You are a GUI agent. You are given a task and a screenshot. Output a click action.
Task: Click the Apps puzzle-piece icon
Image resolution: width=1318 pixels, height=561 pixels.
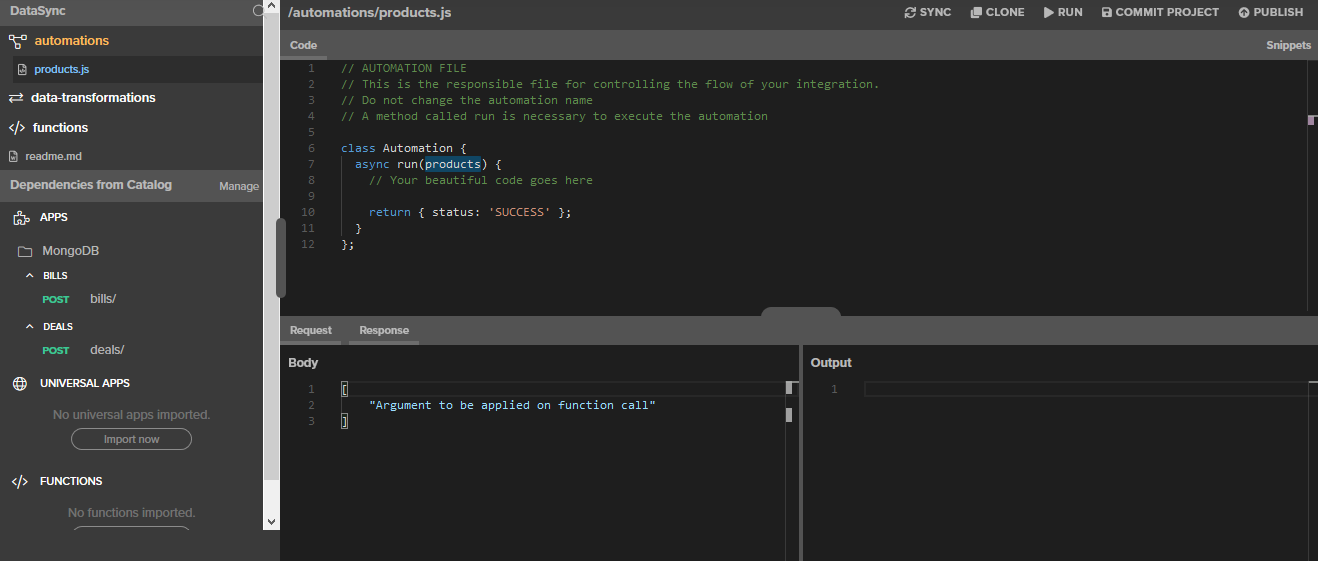[21, 218]
